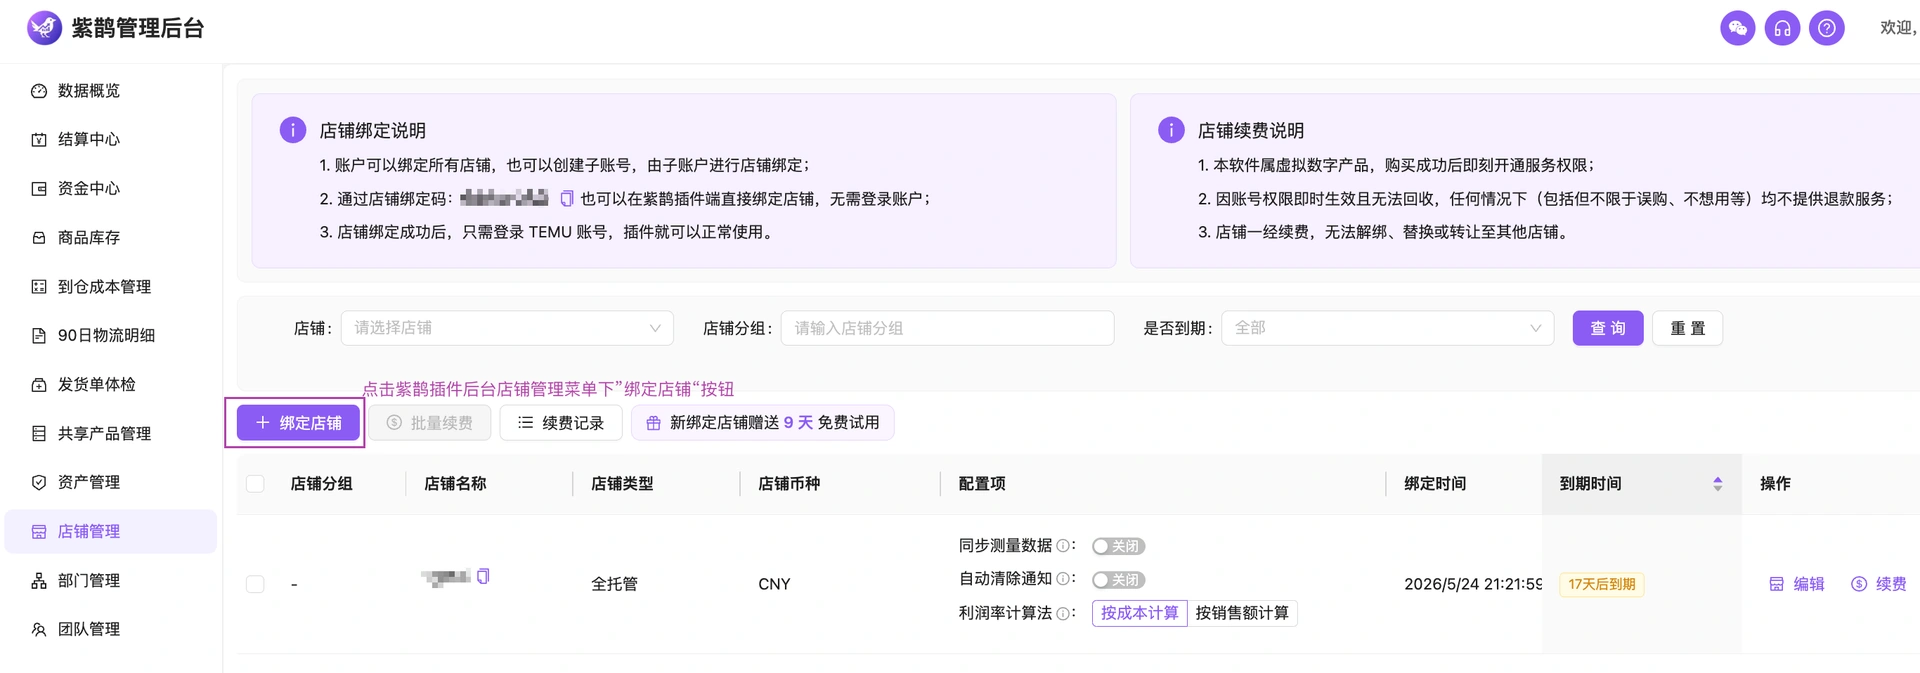Open 团队管理 in the sidebar

pyautogui.click(x=110, y=630)
